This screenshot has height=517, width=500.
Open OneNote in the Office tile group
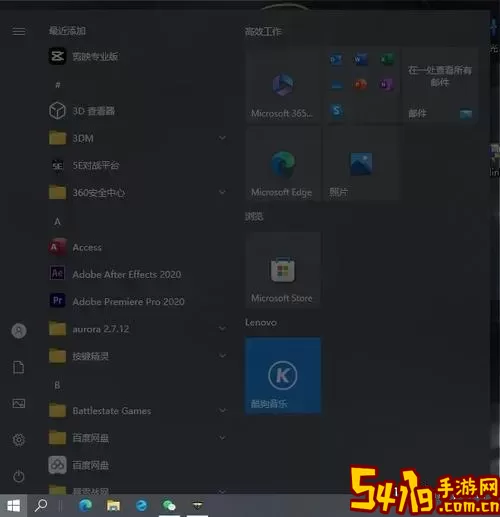click(386, 84)
